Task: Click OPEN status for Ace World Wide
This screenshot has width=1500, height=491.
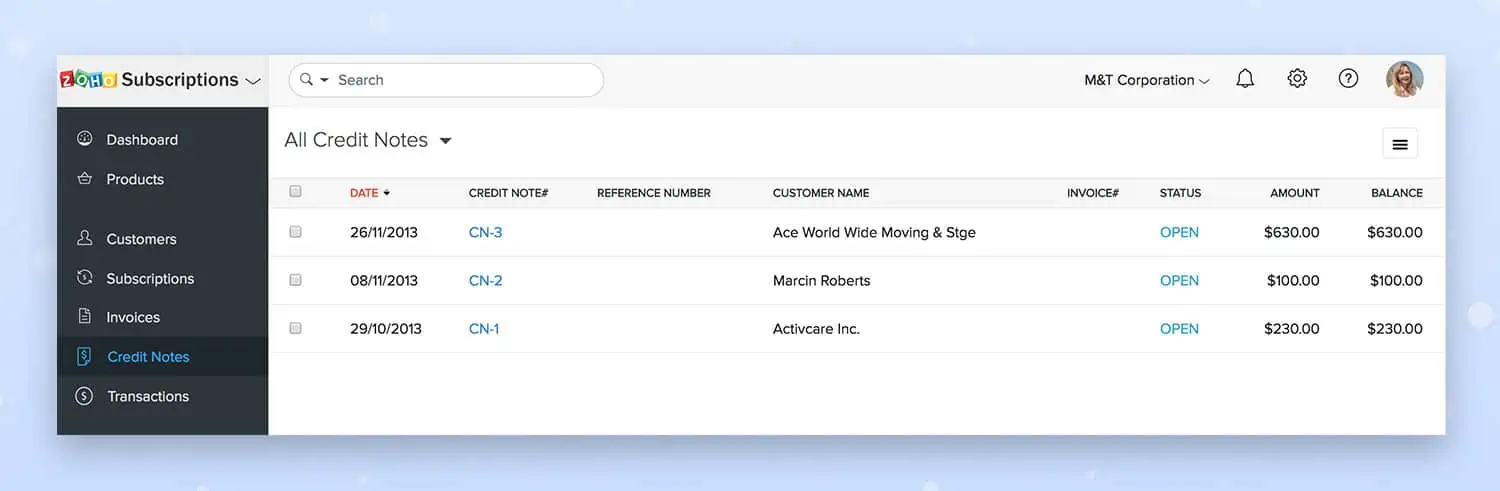Action: 1179,232
